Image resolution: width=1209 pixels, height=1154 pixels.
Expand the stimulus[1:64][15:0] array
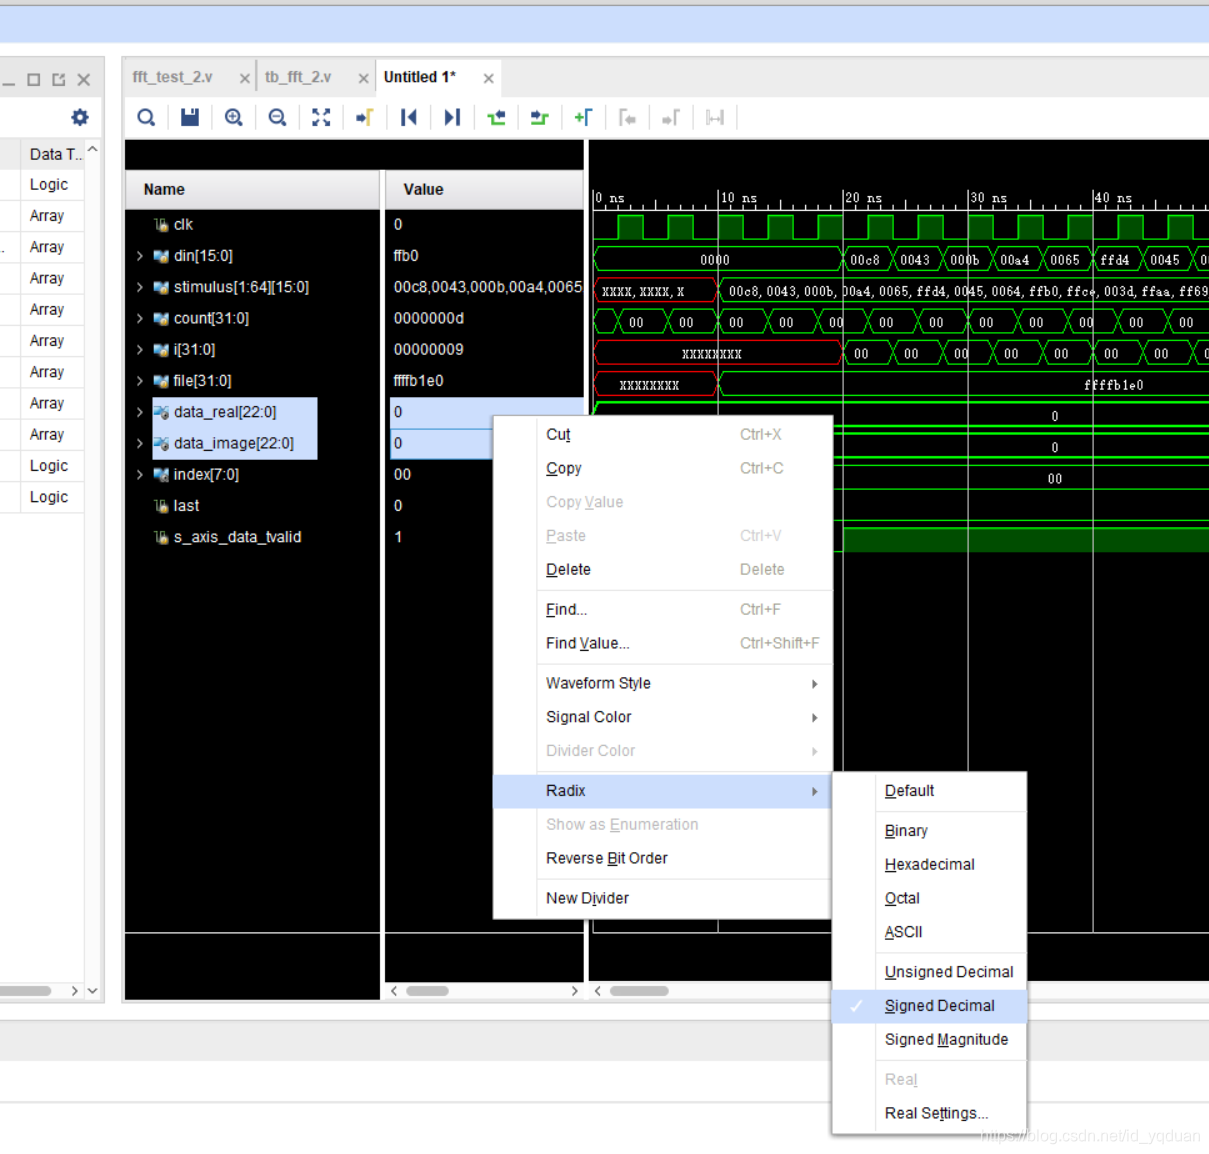coord(140,288)
